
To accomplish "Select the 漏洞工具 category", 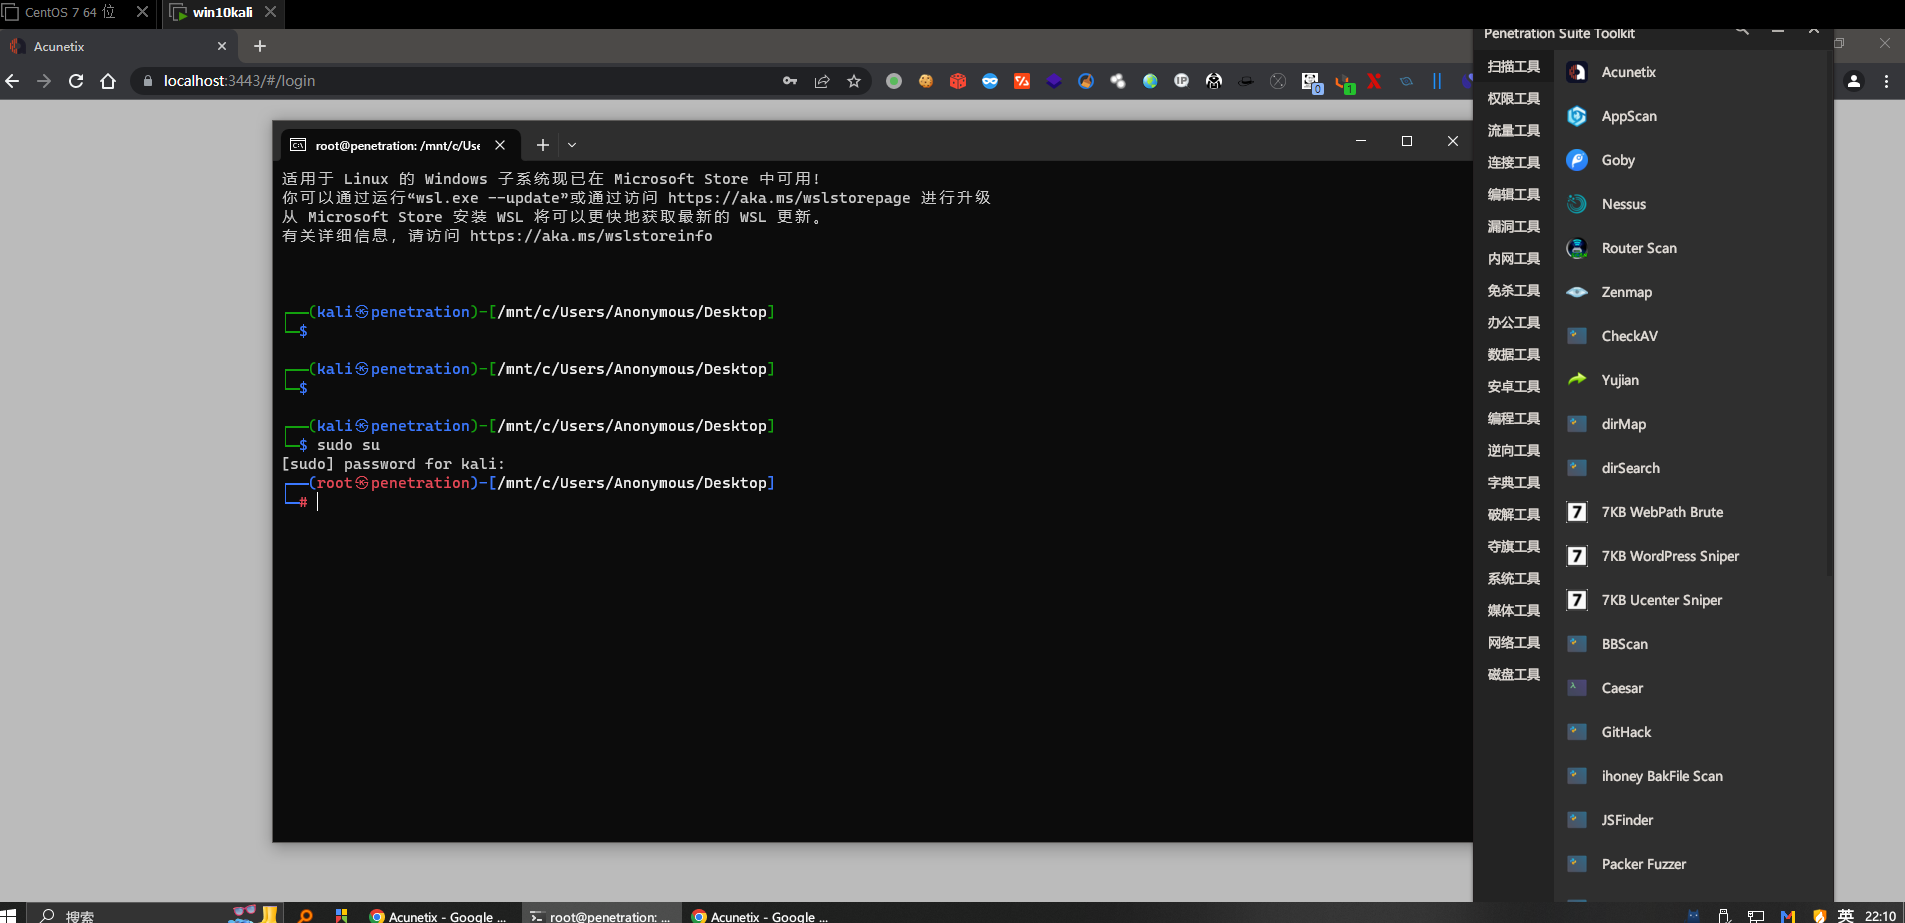I will tap(1513, 227).
